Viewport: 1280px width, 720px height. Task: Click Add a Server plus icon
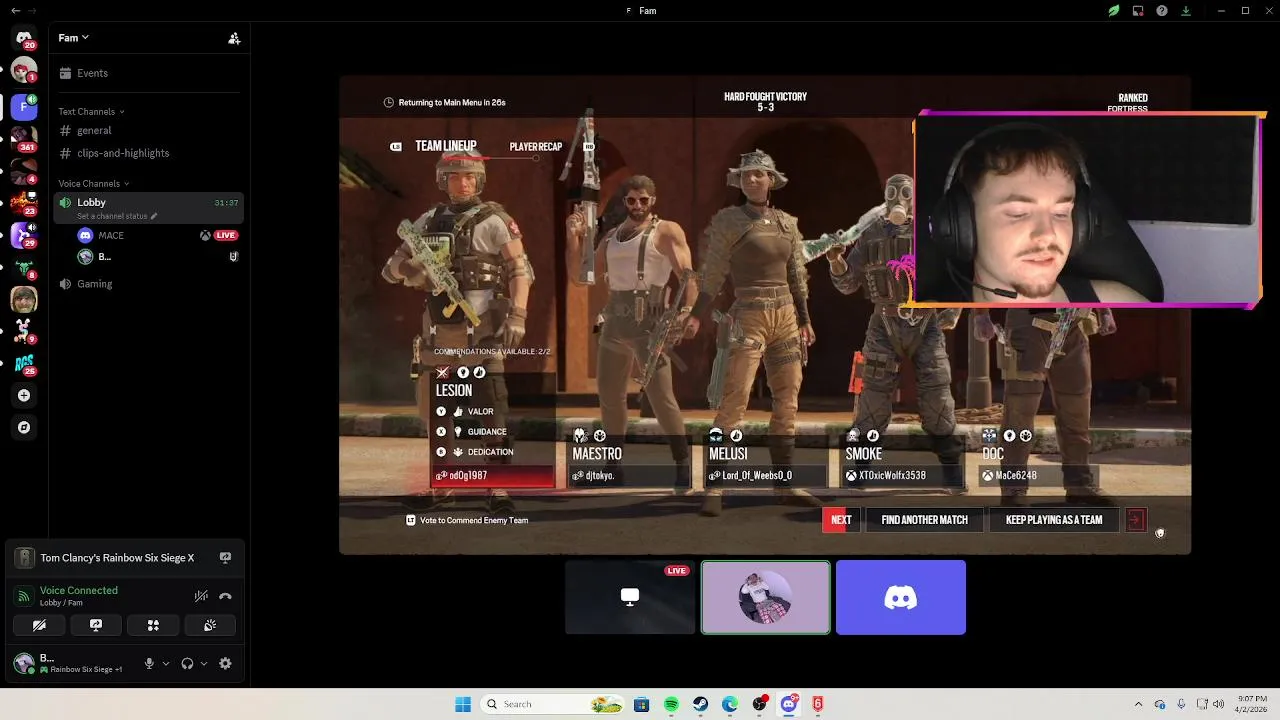coord(24,395)
